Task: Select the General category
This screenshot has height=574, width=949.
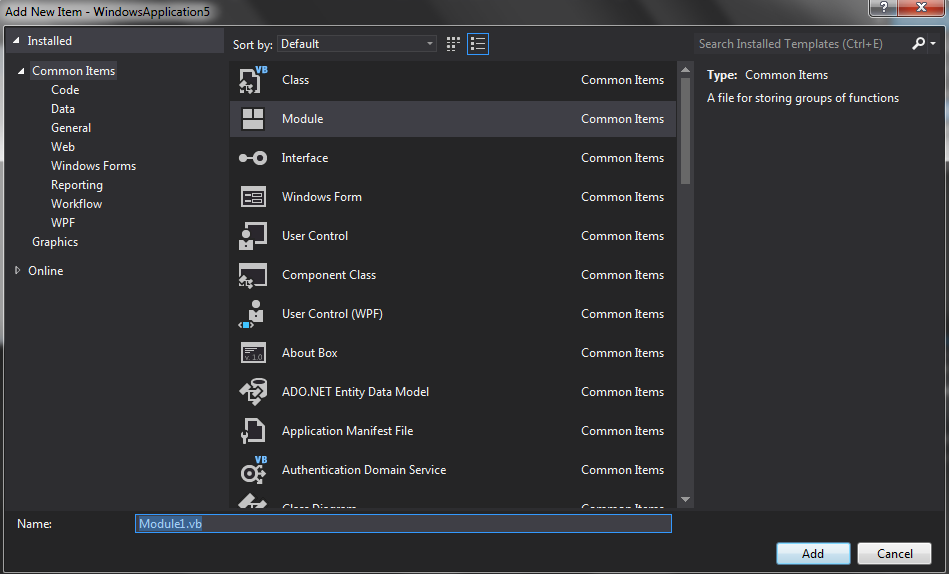Action: (71, 128)
